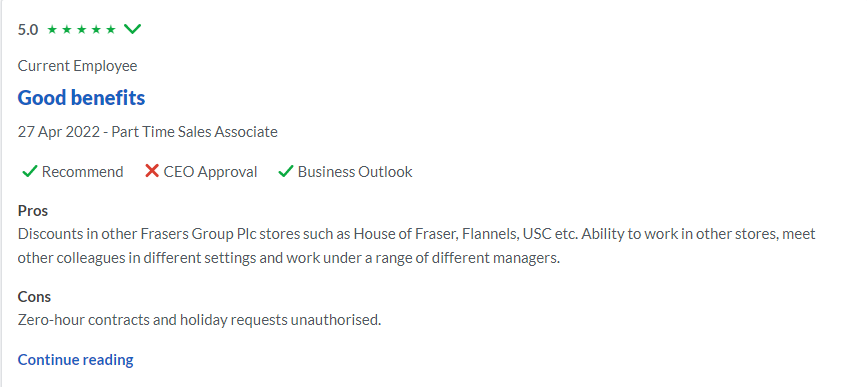867x387 pixels.
Task: Click the first green rating star
Action: pos(52,29)
